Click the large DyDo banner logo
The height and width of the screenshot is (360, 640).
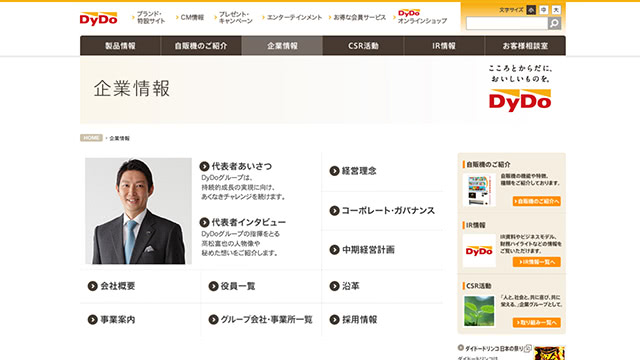pos(520,100)
